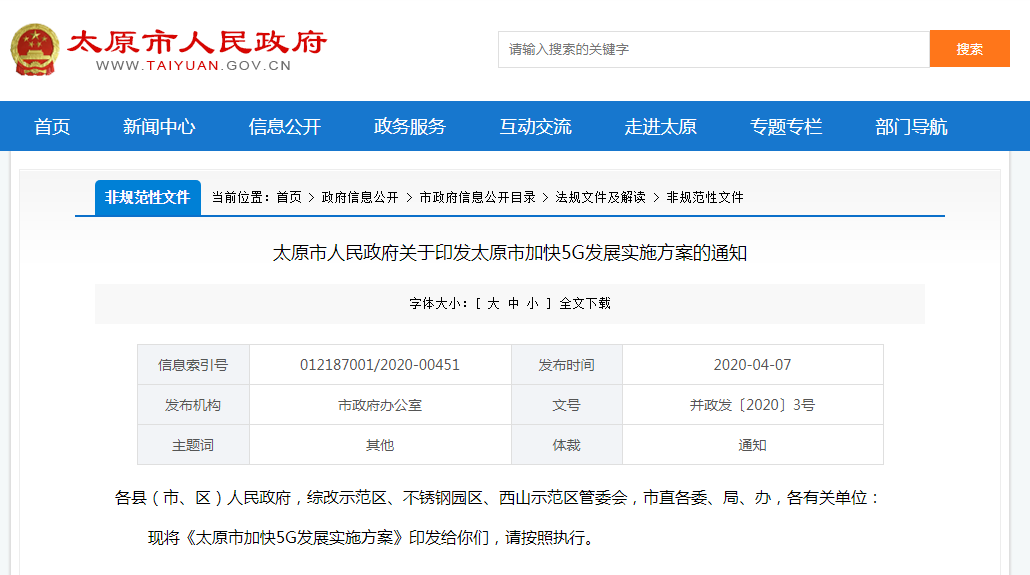
Task: Click the last breadcrumb 非规范性文件
Action: coord(705,197)
